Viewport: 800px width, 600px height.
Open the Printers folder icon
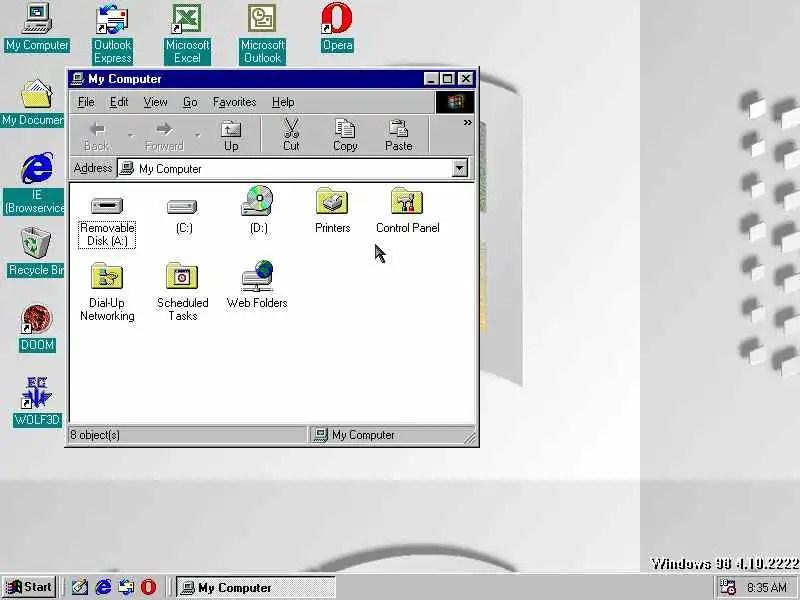point(332,201)
